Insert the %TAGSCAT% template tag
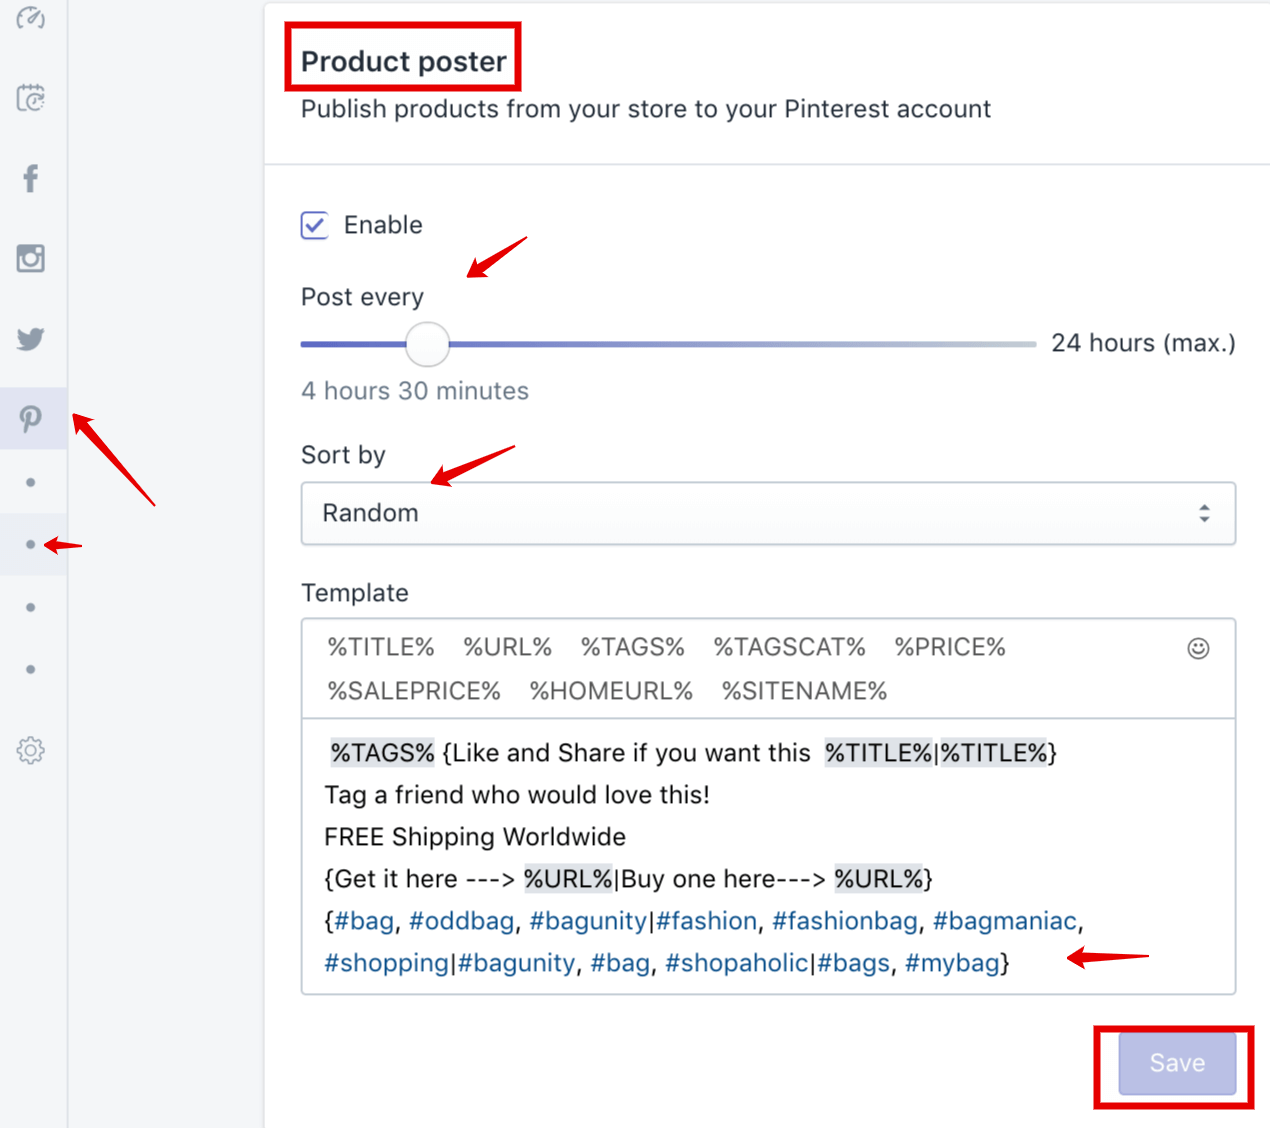1270x1128 pixels. [790, 647]
